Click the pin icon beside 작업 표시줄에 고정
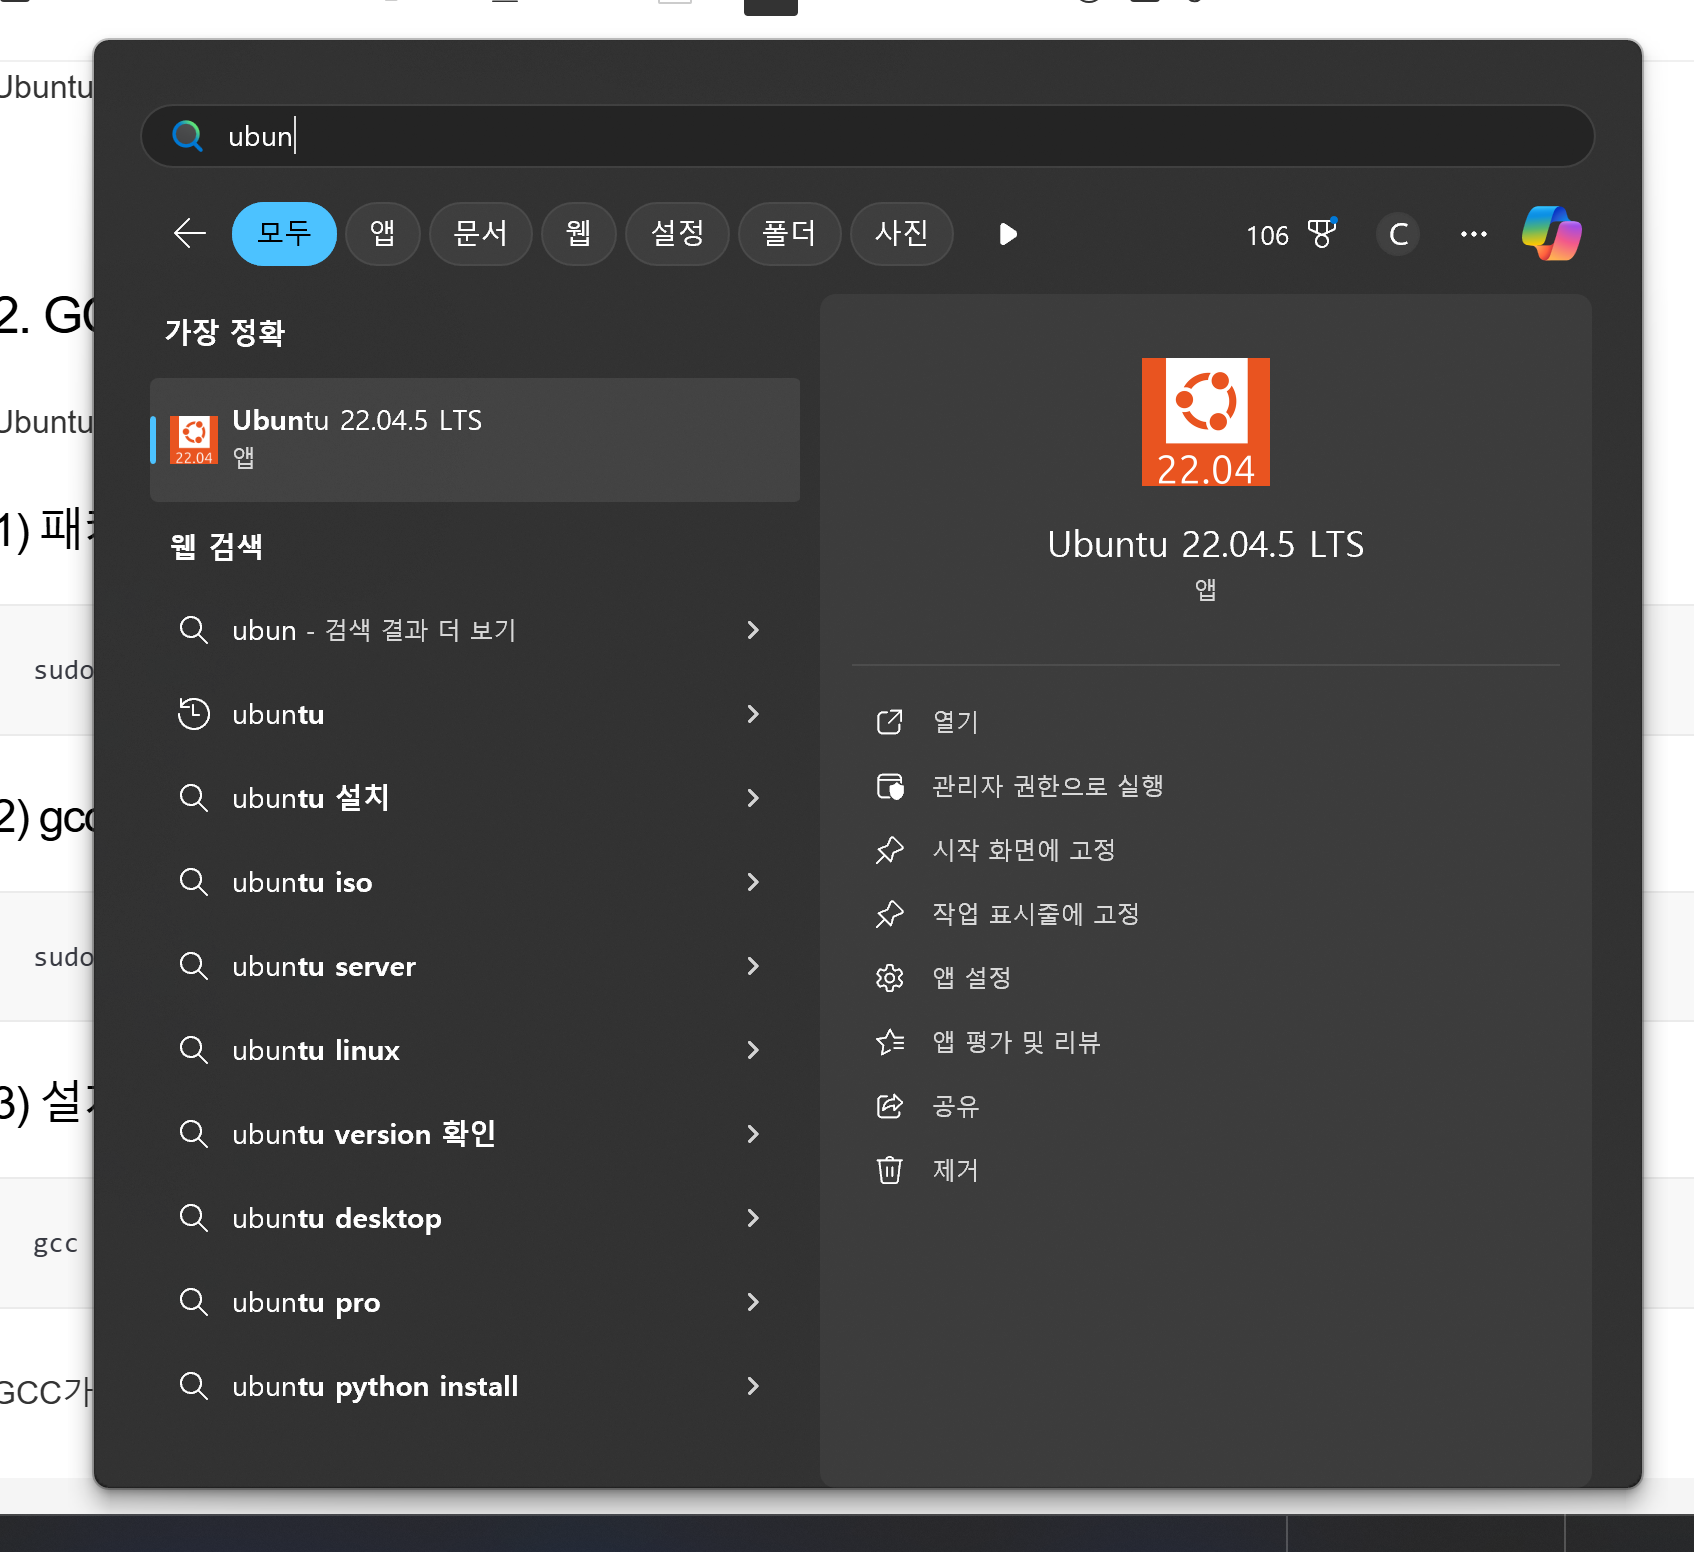The height and width of the screenshot is (1552, 1694). point(889,914)
